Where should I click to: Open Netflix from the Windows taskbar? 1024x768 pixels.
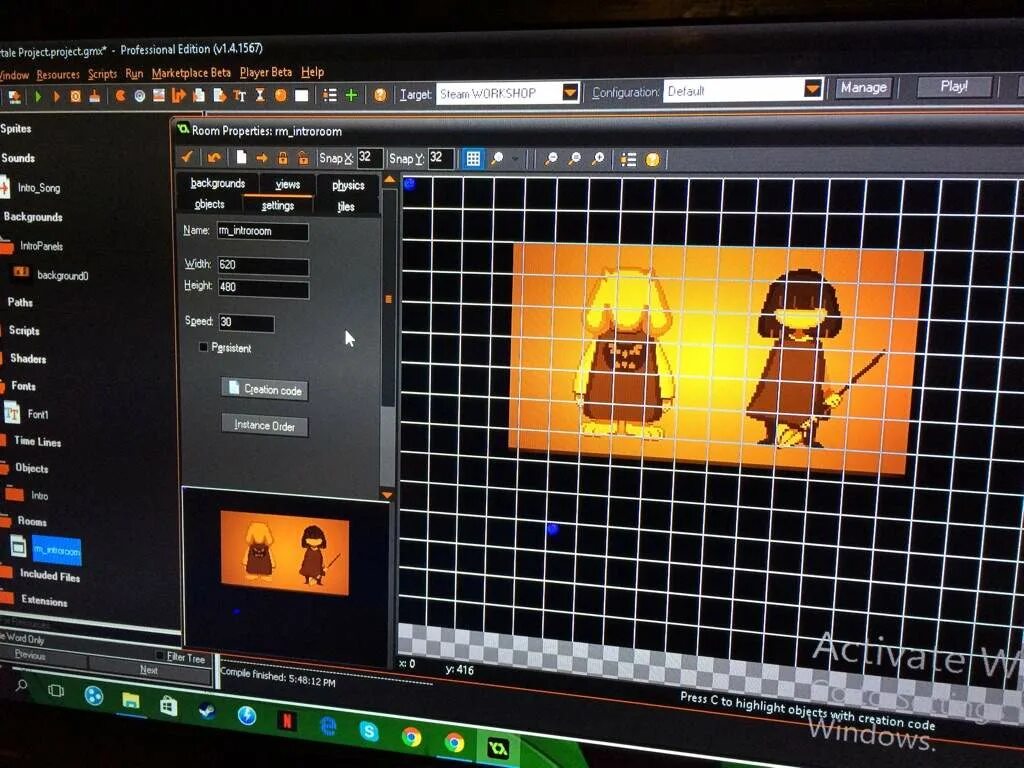pyautogui.click(x=286, y=721)
